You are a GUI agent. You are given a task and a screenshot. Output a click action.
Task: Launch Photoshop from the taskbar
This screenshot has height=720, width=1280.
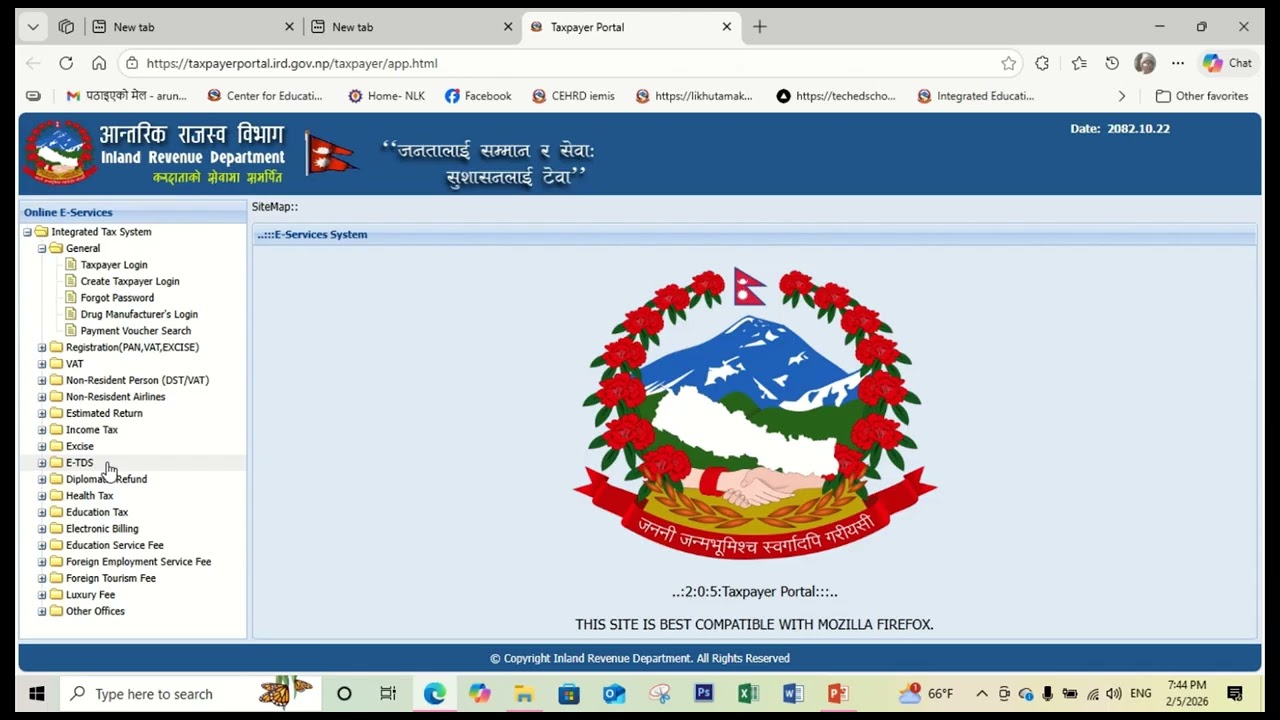click(x=704, y=693)
